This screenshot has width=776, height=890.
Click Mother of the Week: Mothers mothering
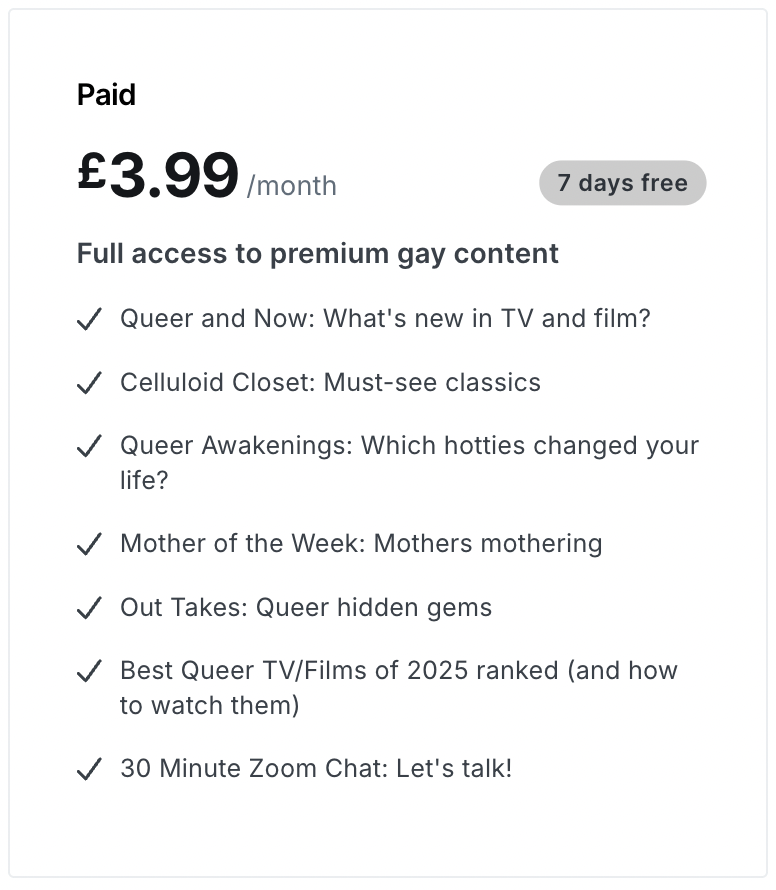pyautogui.click(x=361, y=543)
